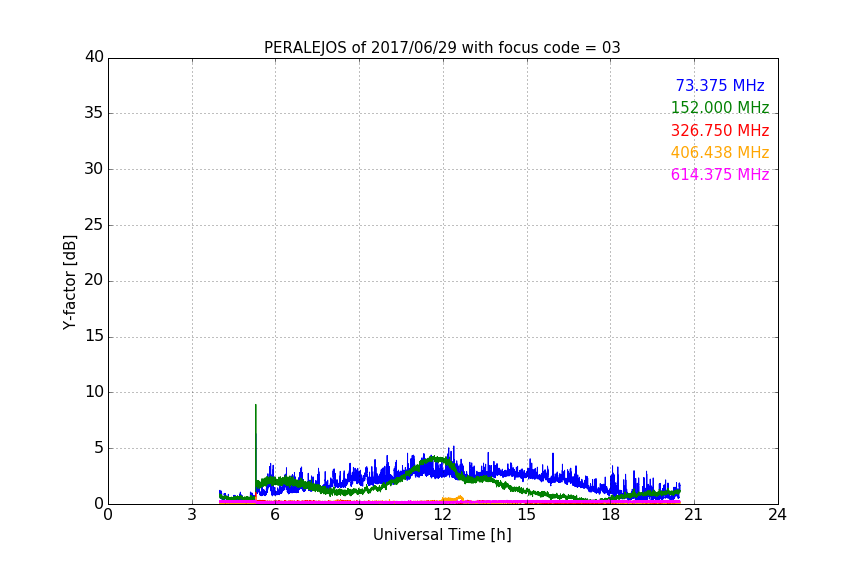Click the tall green spike peak near 5 h
864x576 pixels.
point(256,406)
